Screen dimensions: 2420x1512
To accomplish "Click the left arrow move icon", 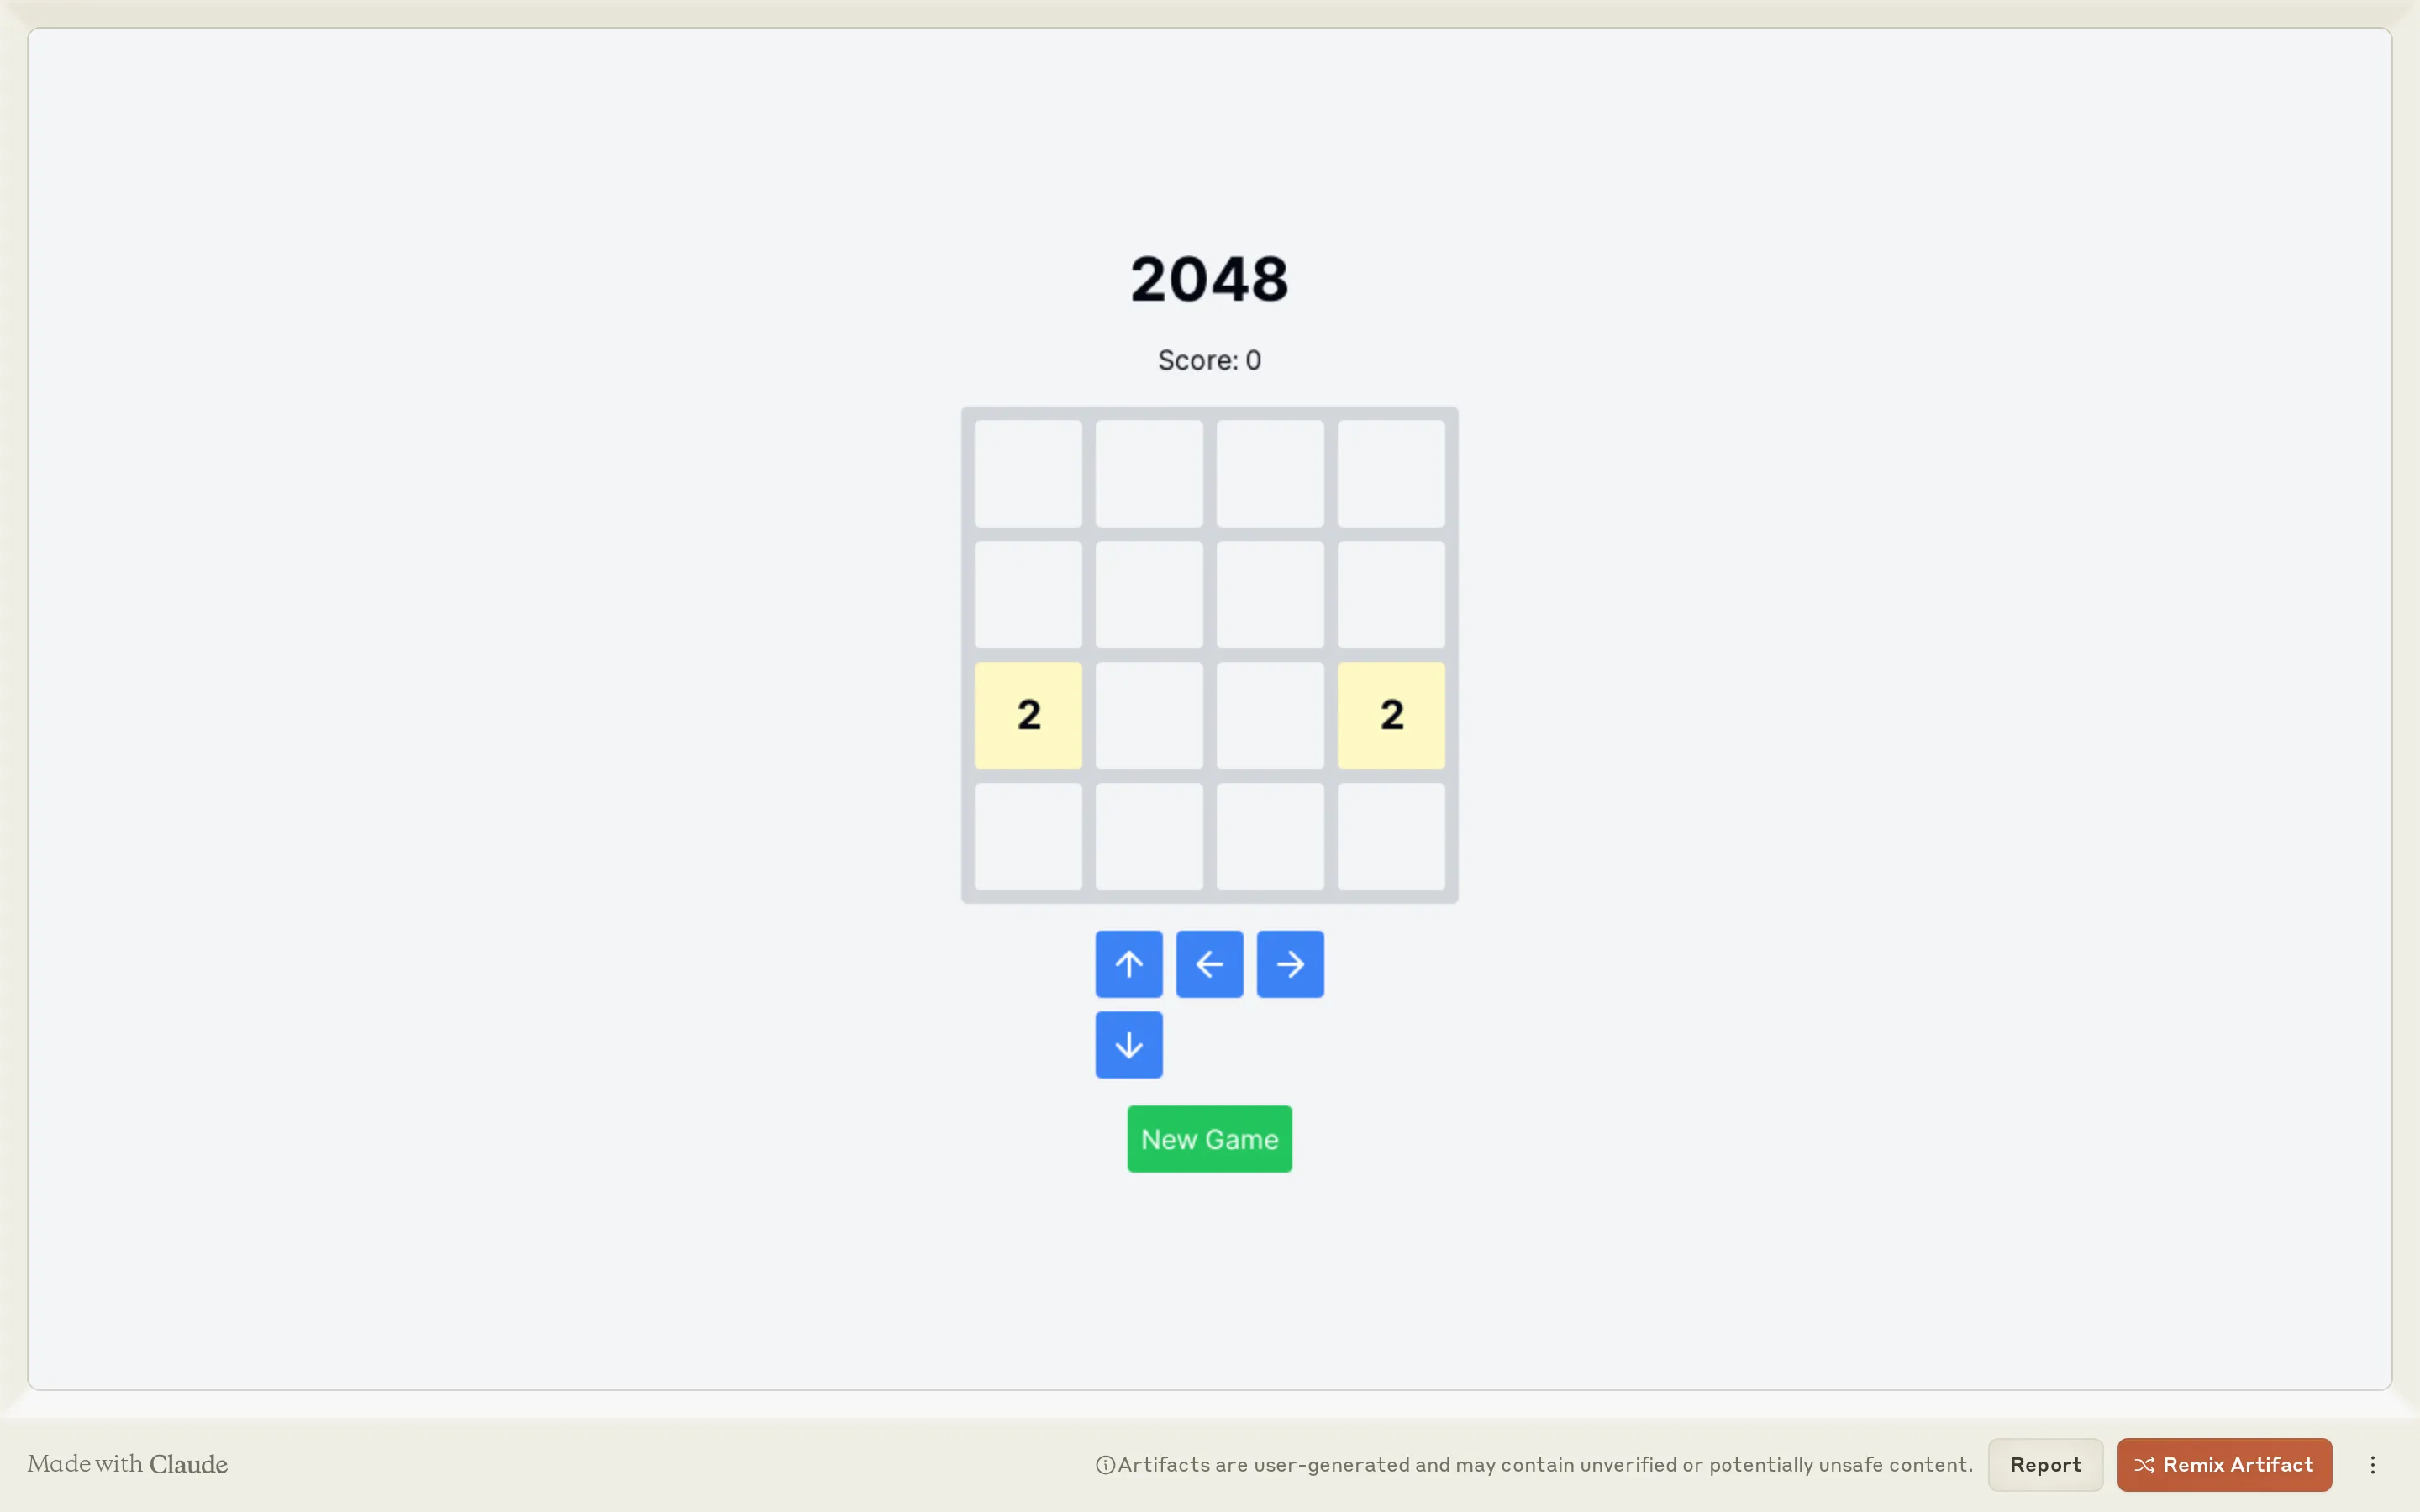I will tap(1209, 963).
